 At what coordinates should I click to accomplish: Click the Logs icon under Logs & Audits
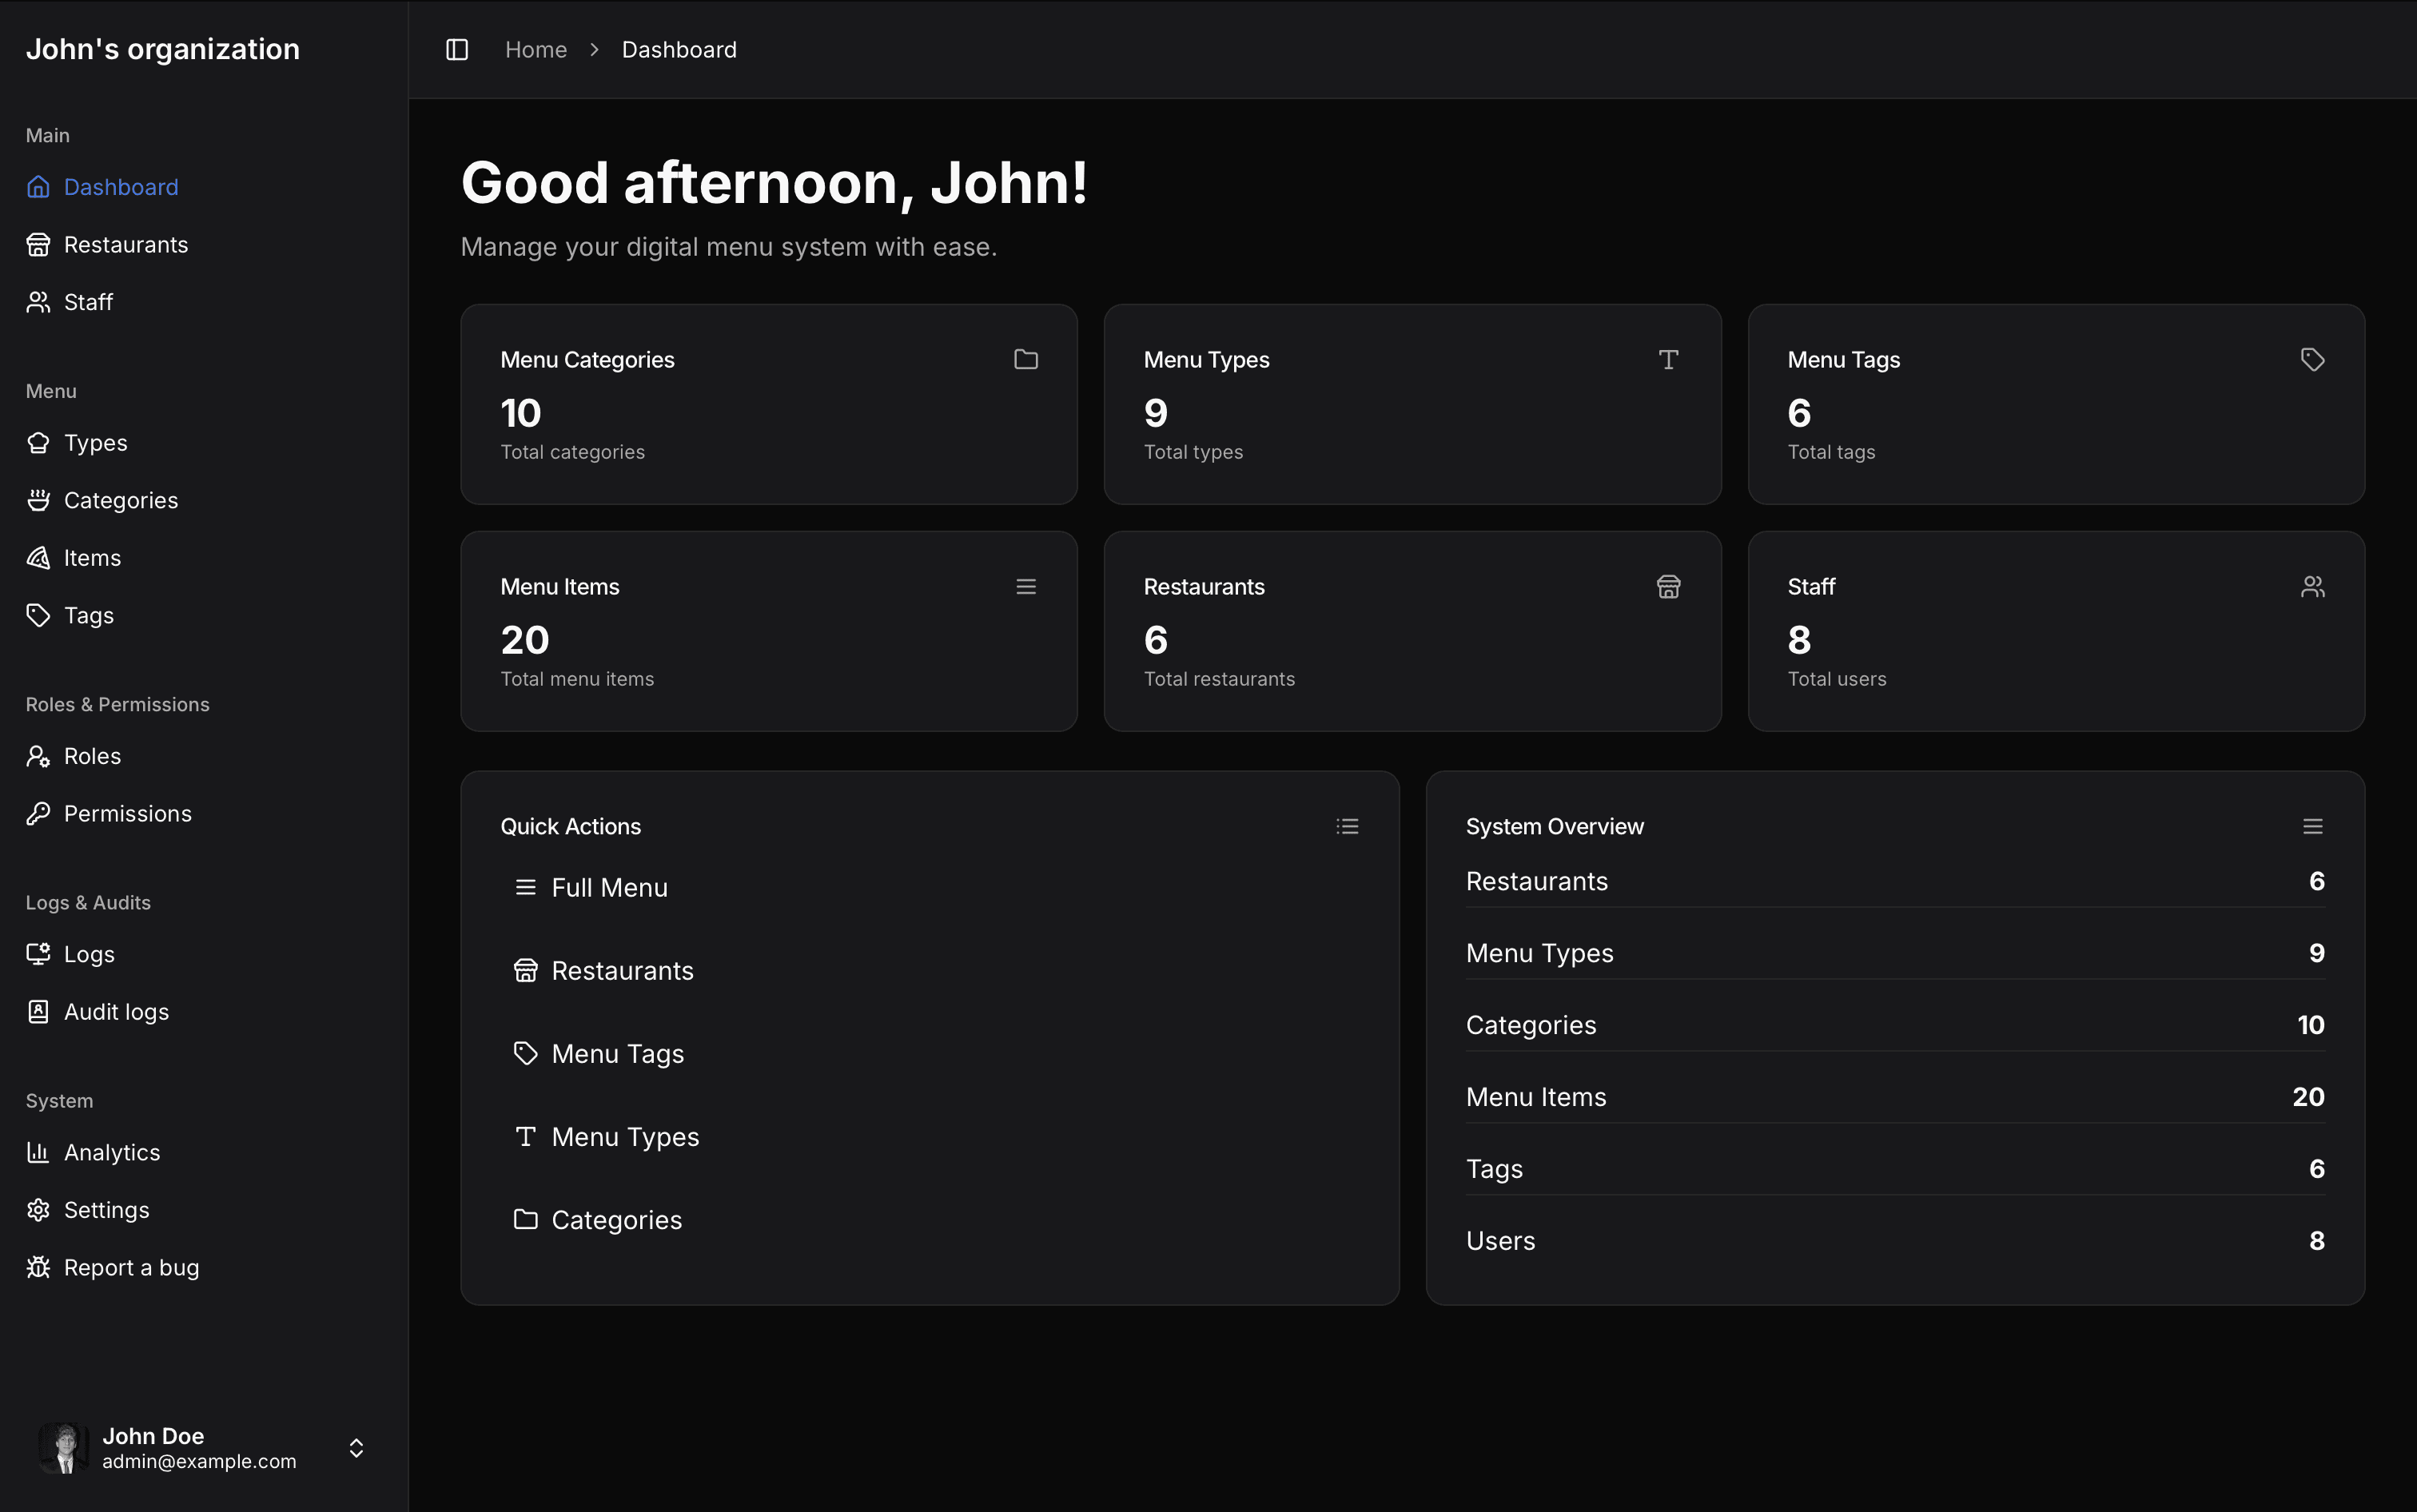38,953
